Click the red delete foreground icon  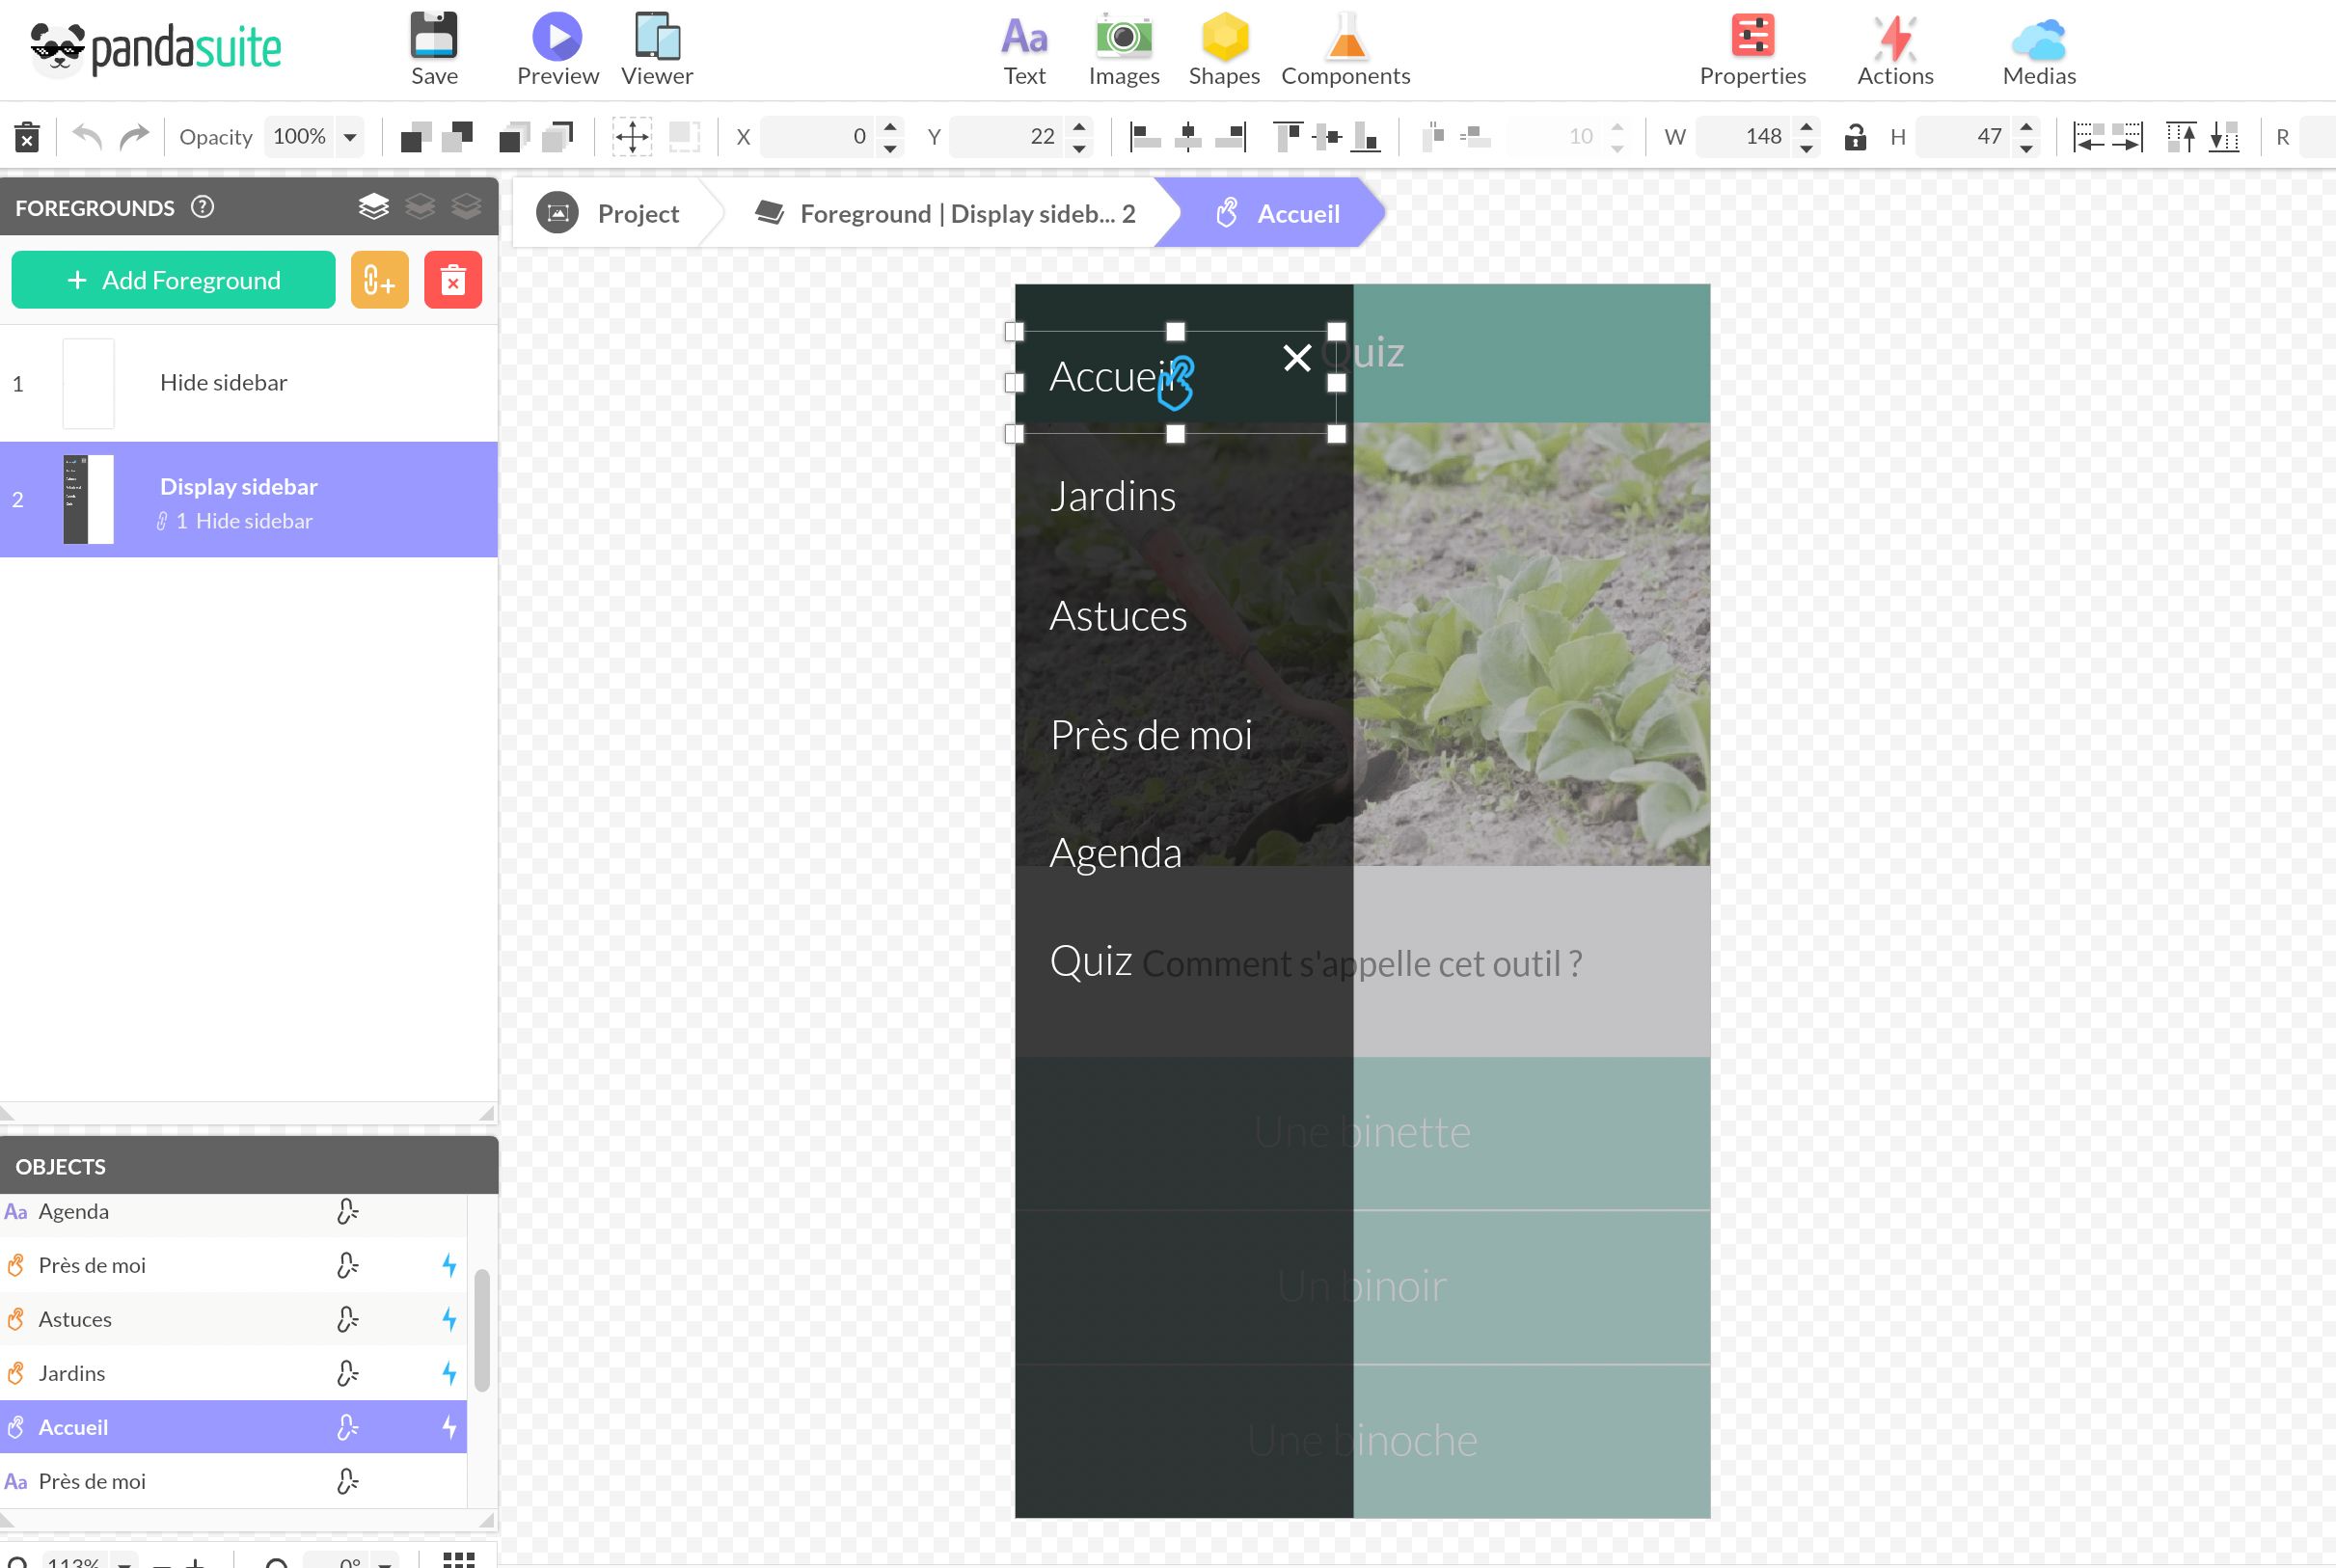(x=453, y=280)
